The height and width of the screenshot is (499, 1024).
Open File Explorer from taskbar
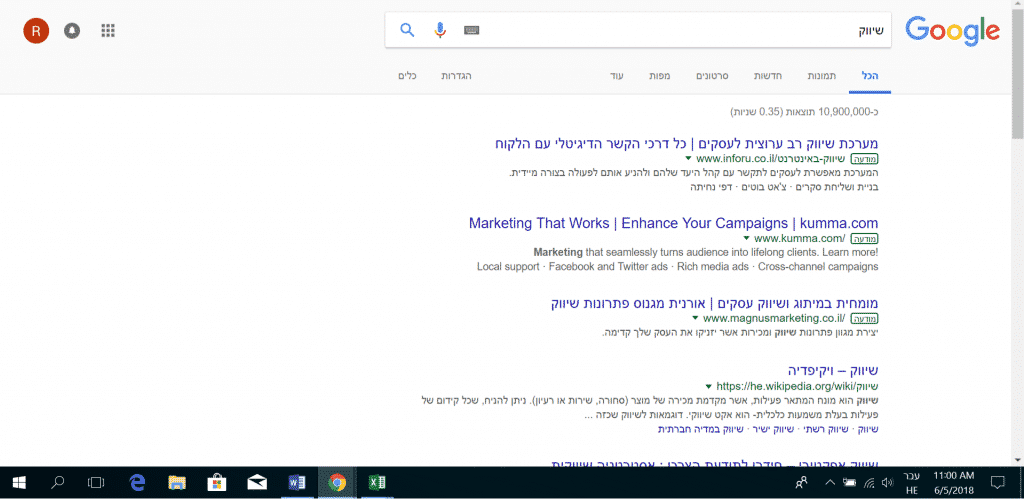177,483
